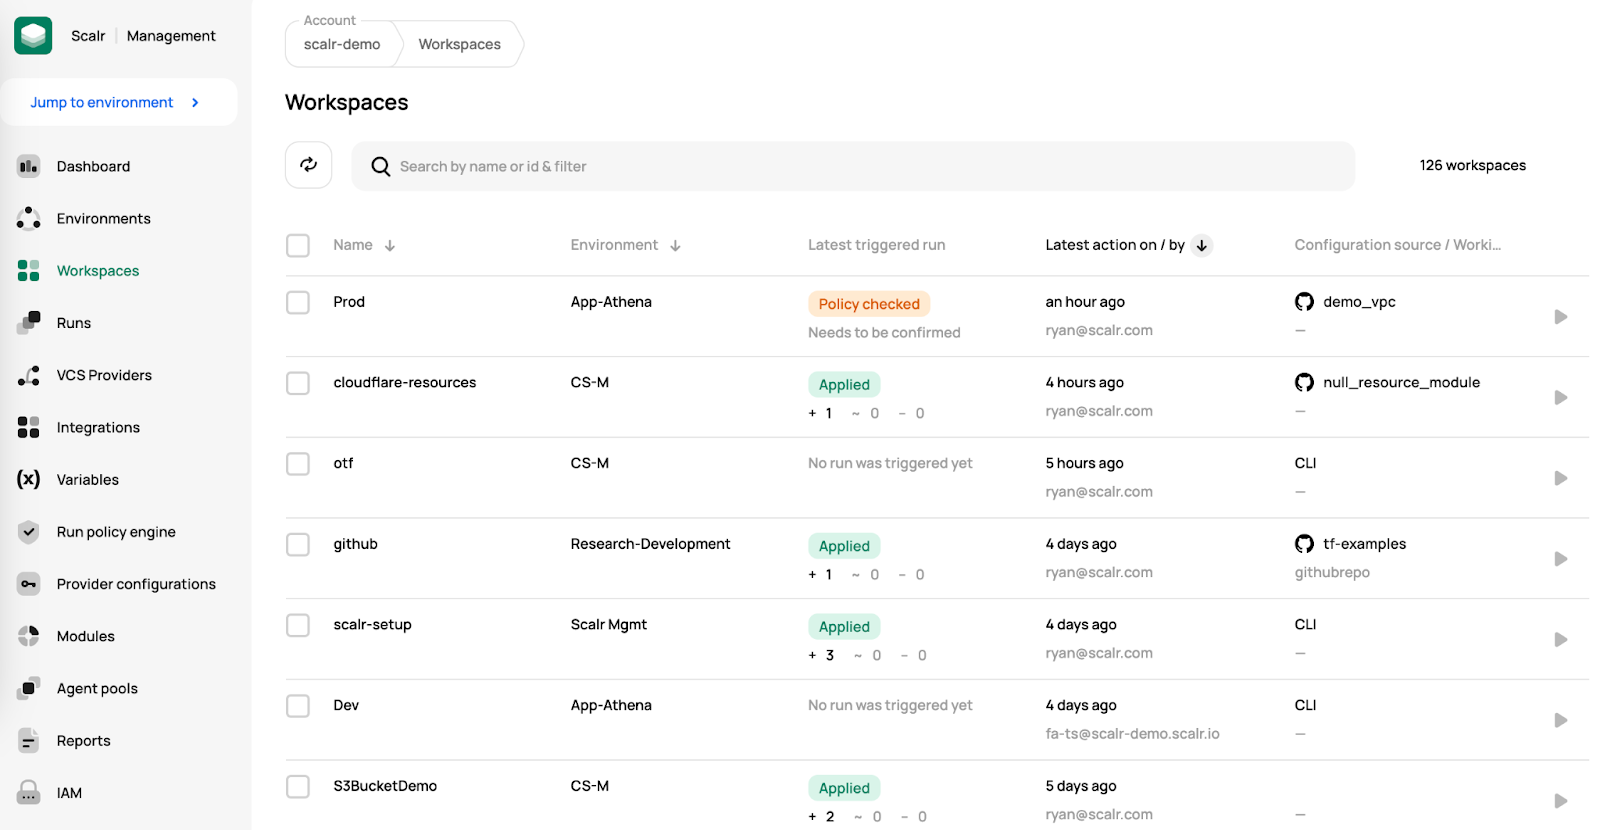This screenshot has height=831, width=1600.
Task: Expand the Dev row arrow
Action: point(1560,720)
